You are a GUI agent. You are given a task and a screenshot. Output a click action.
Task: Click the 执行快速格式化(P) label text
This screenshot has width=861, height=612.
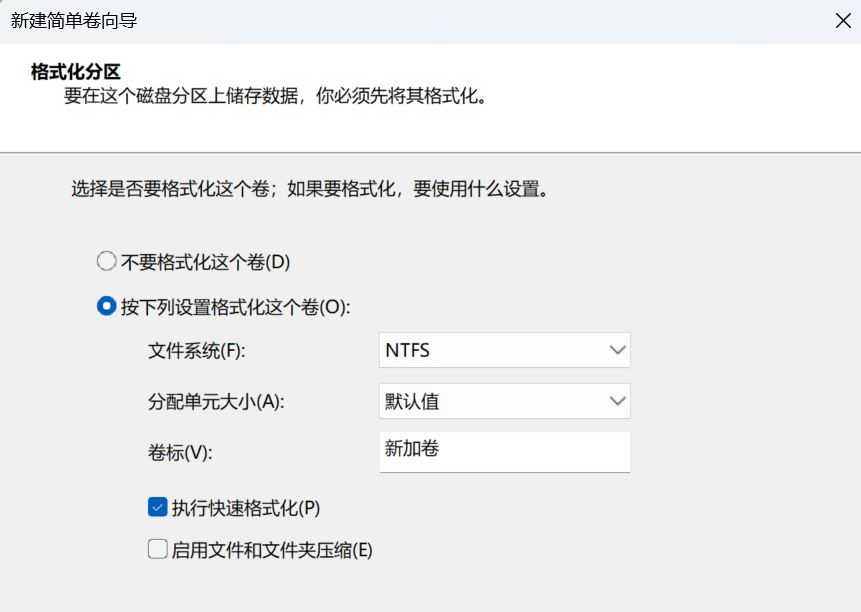click(246, 508)
